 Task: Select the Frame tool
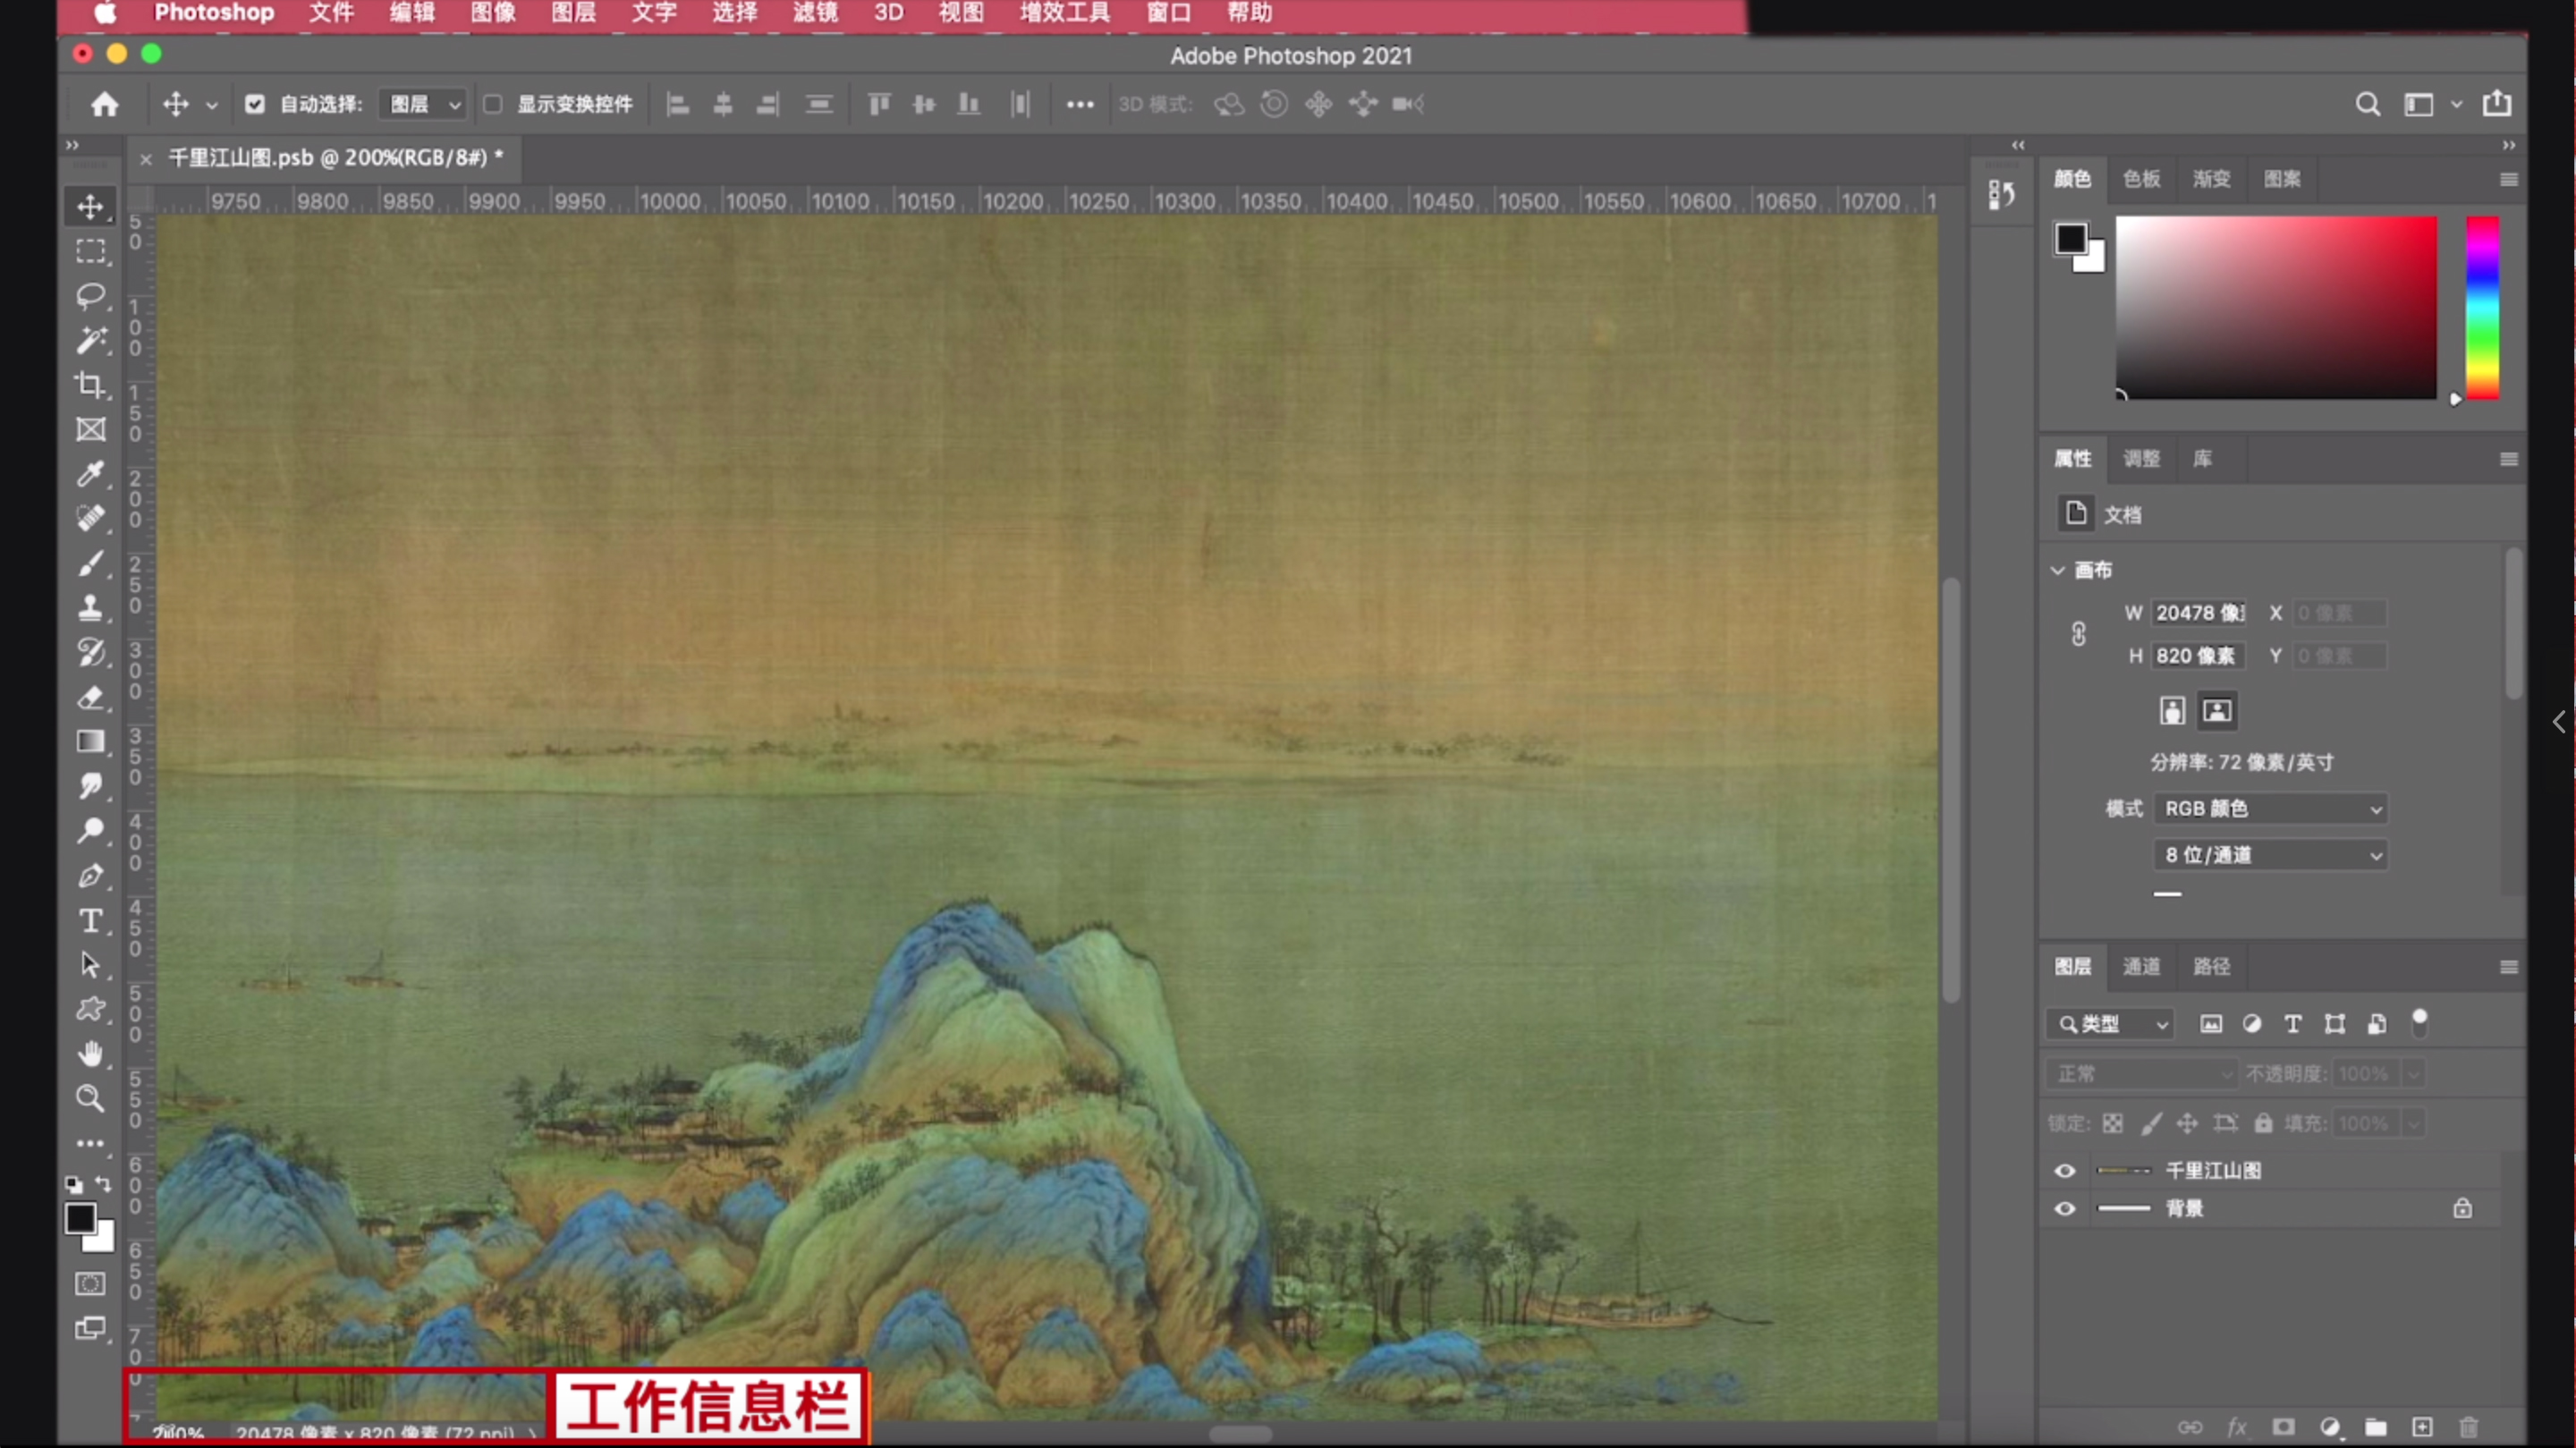(91, 429)
